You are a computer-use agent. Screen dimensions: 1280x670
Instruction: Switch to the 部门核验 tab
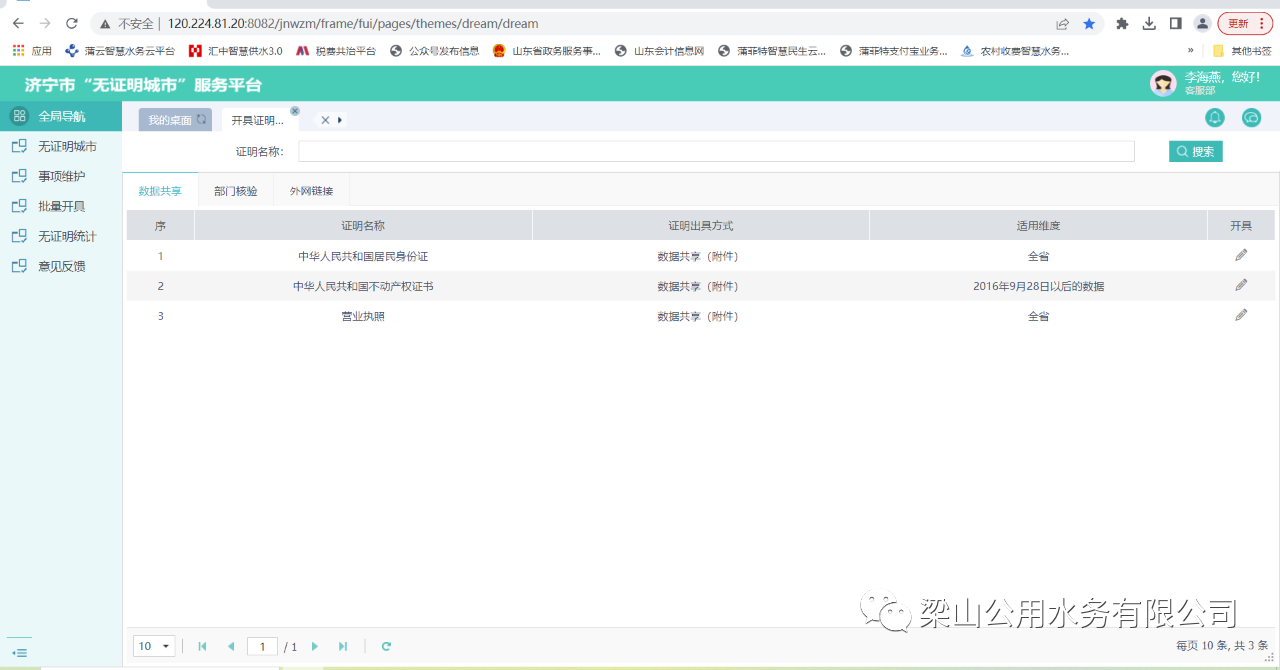pos(236,191)
